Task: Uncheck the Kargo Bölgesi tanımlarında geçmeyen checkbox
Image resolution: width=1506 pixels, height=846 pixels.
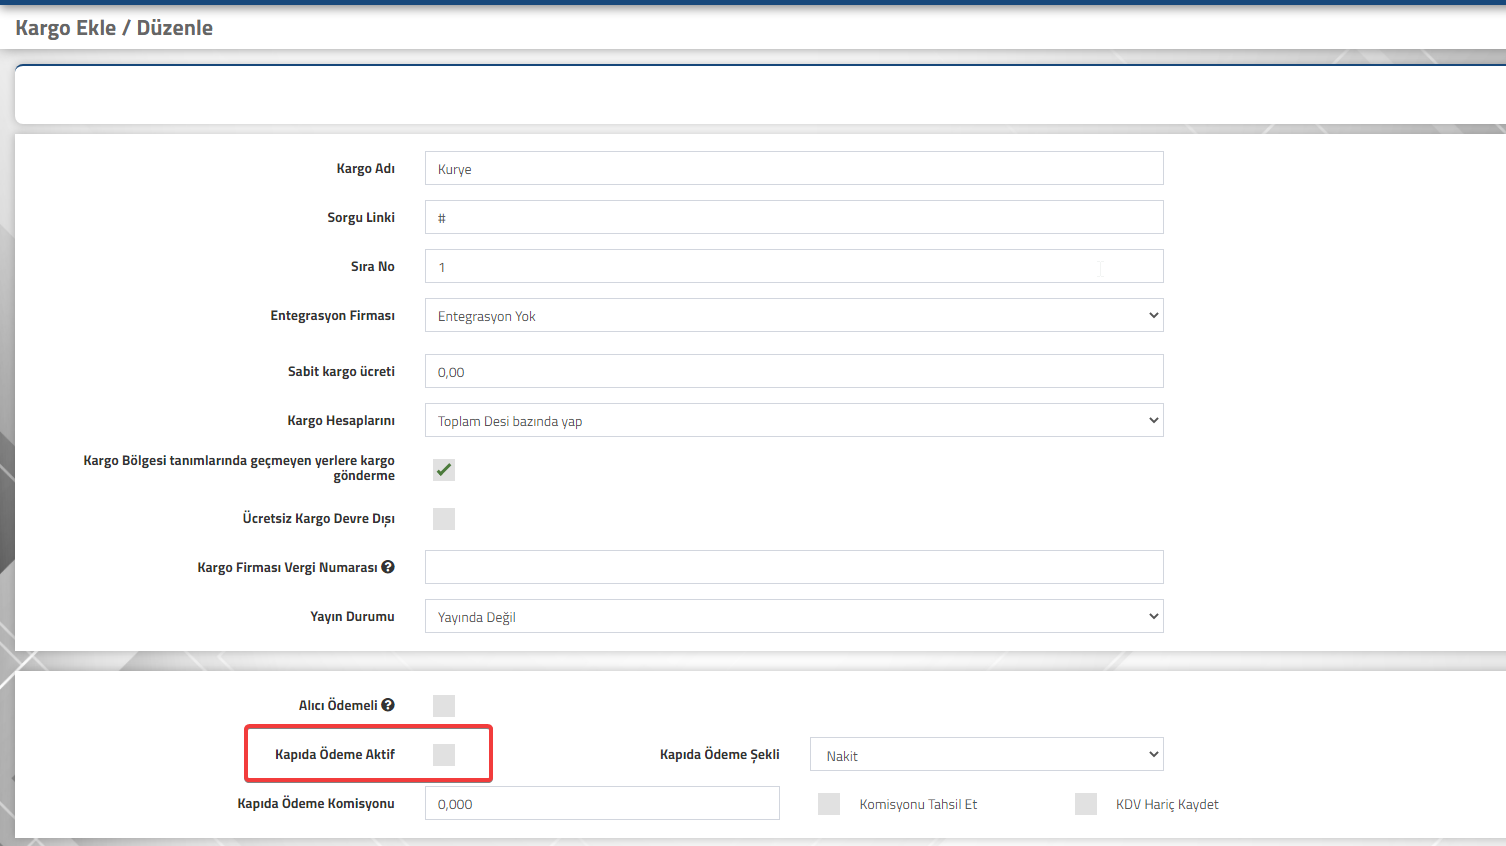Action: [x=444, y=469]
